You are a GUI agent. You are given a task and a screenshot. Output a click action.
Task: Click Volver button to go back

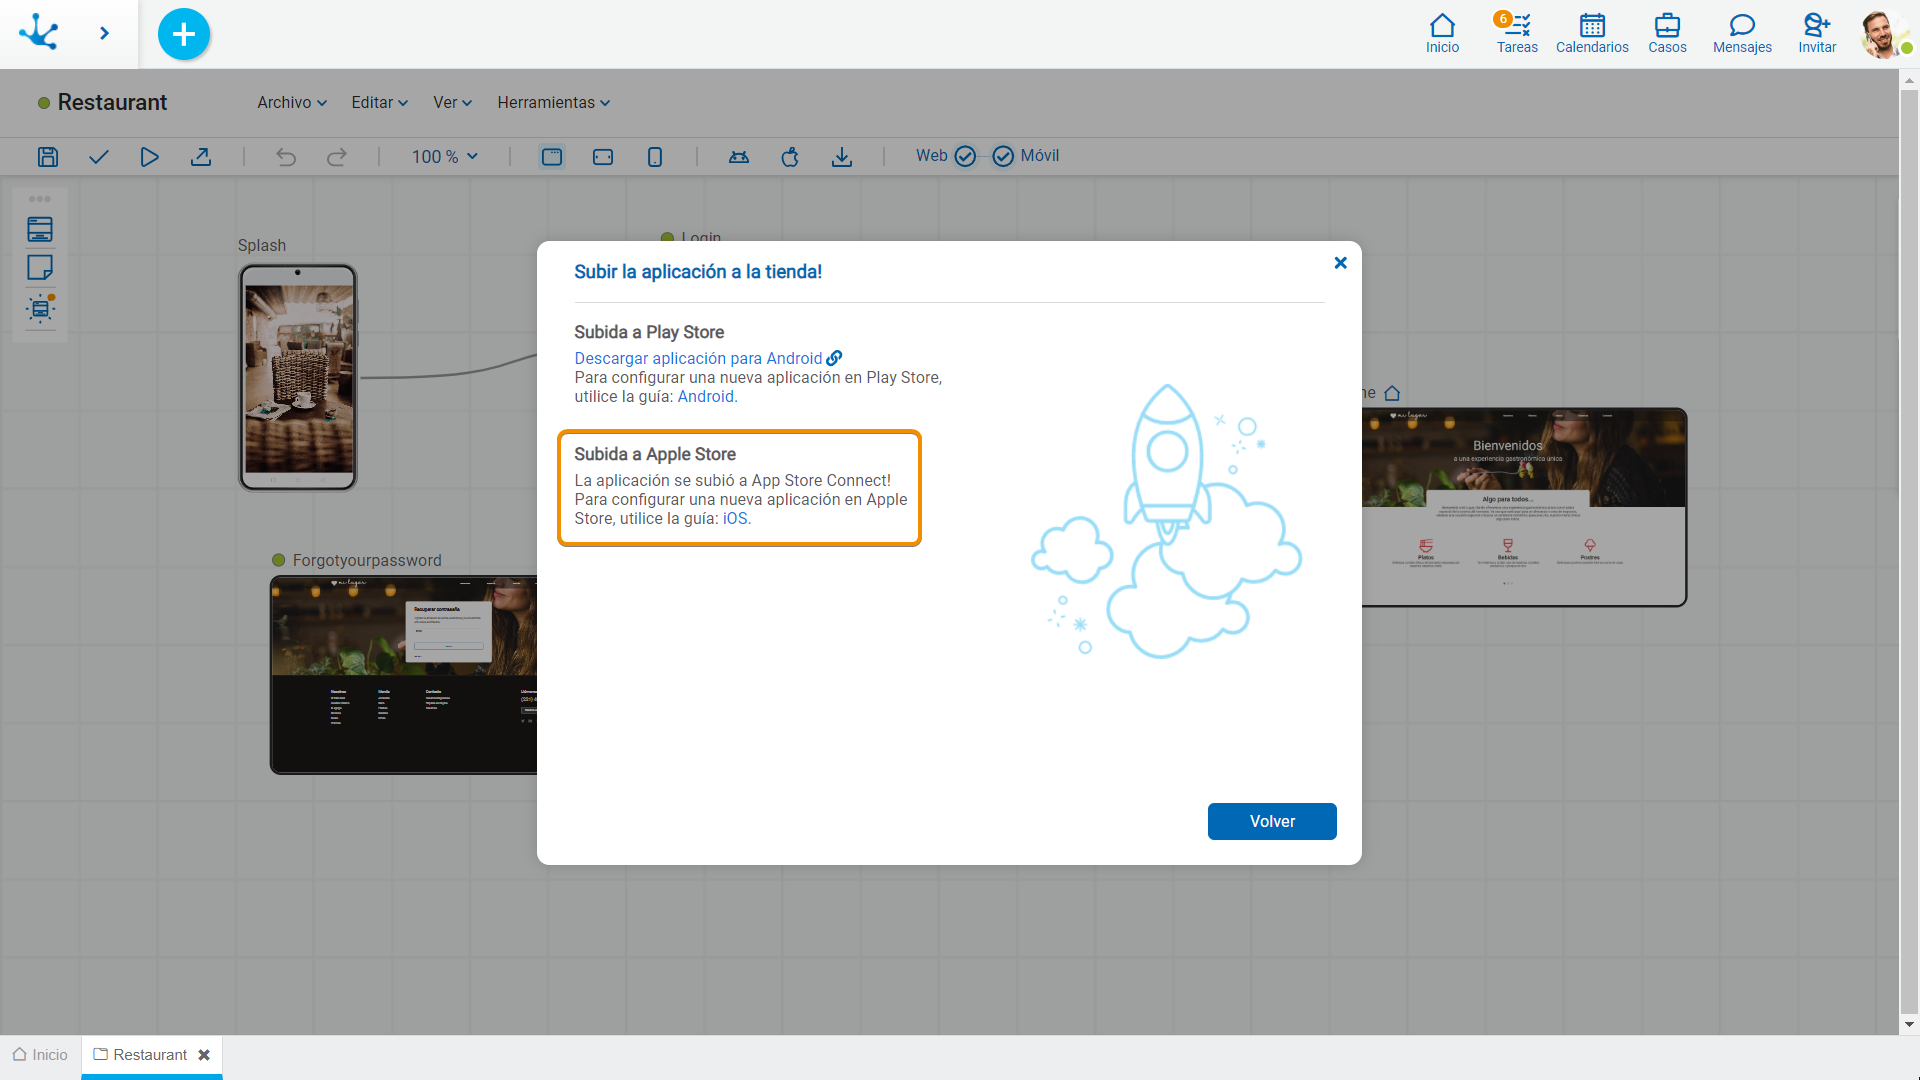(1273, 822)
